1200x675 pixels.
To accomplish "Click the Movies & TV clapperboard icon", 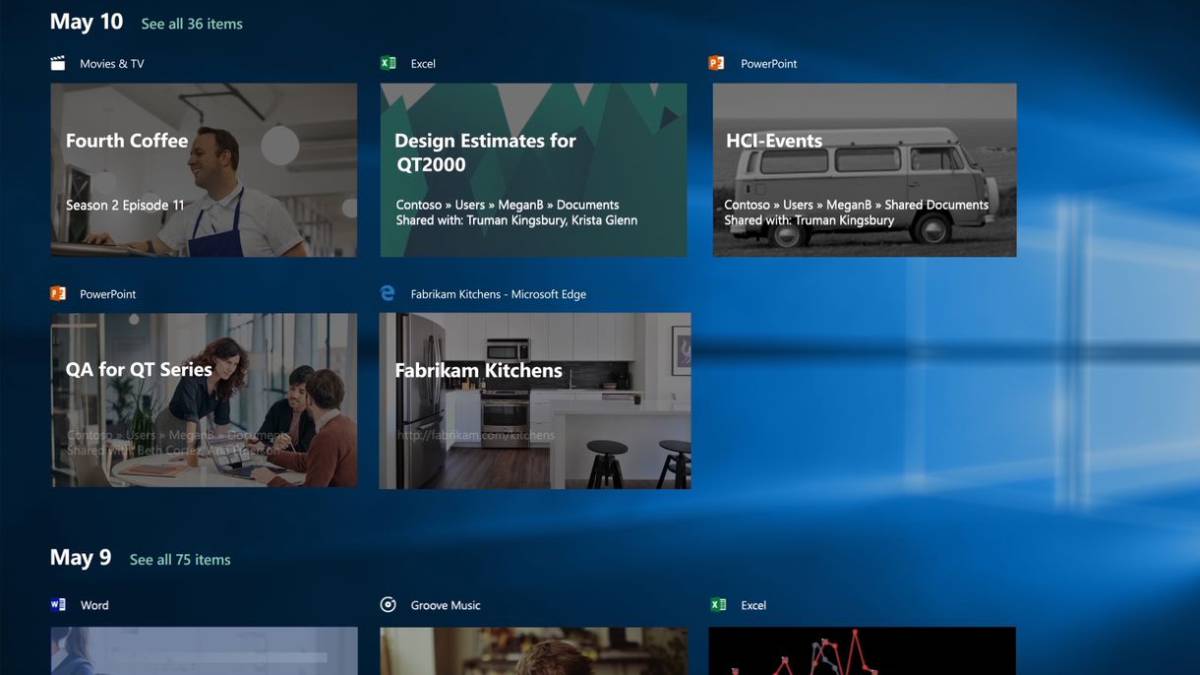I will pyautogui.click(x=58, y=64).
